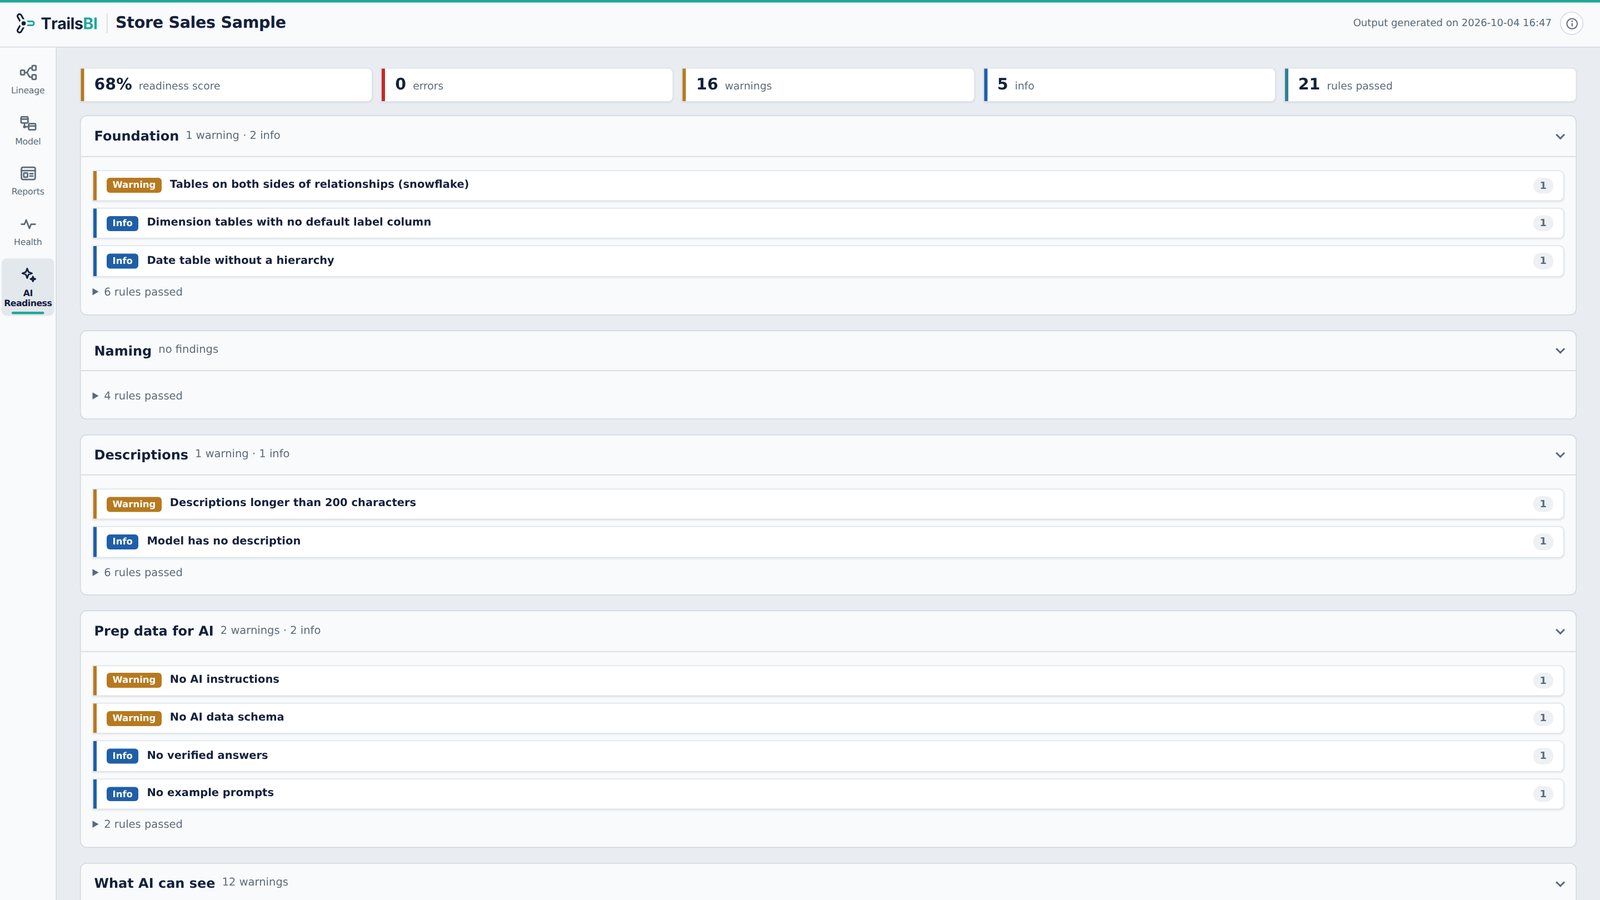Open Date table without a hierarchy row
This screenshot has height=900, width=1600.
[828, 261]
